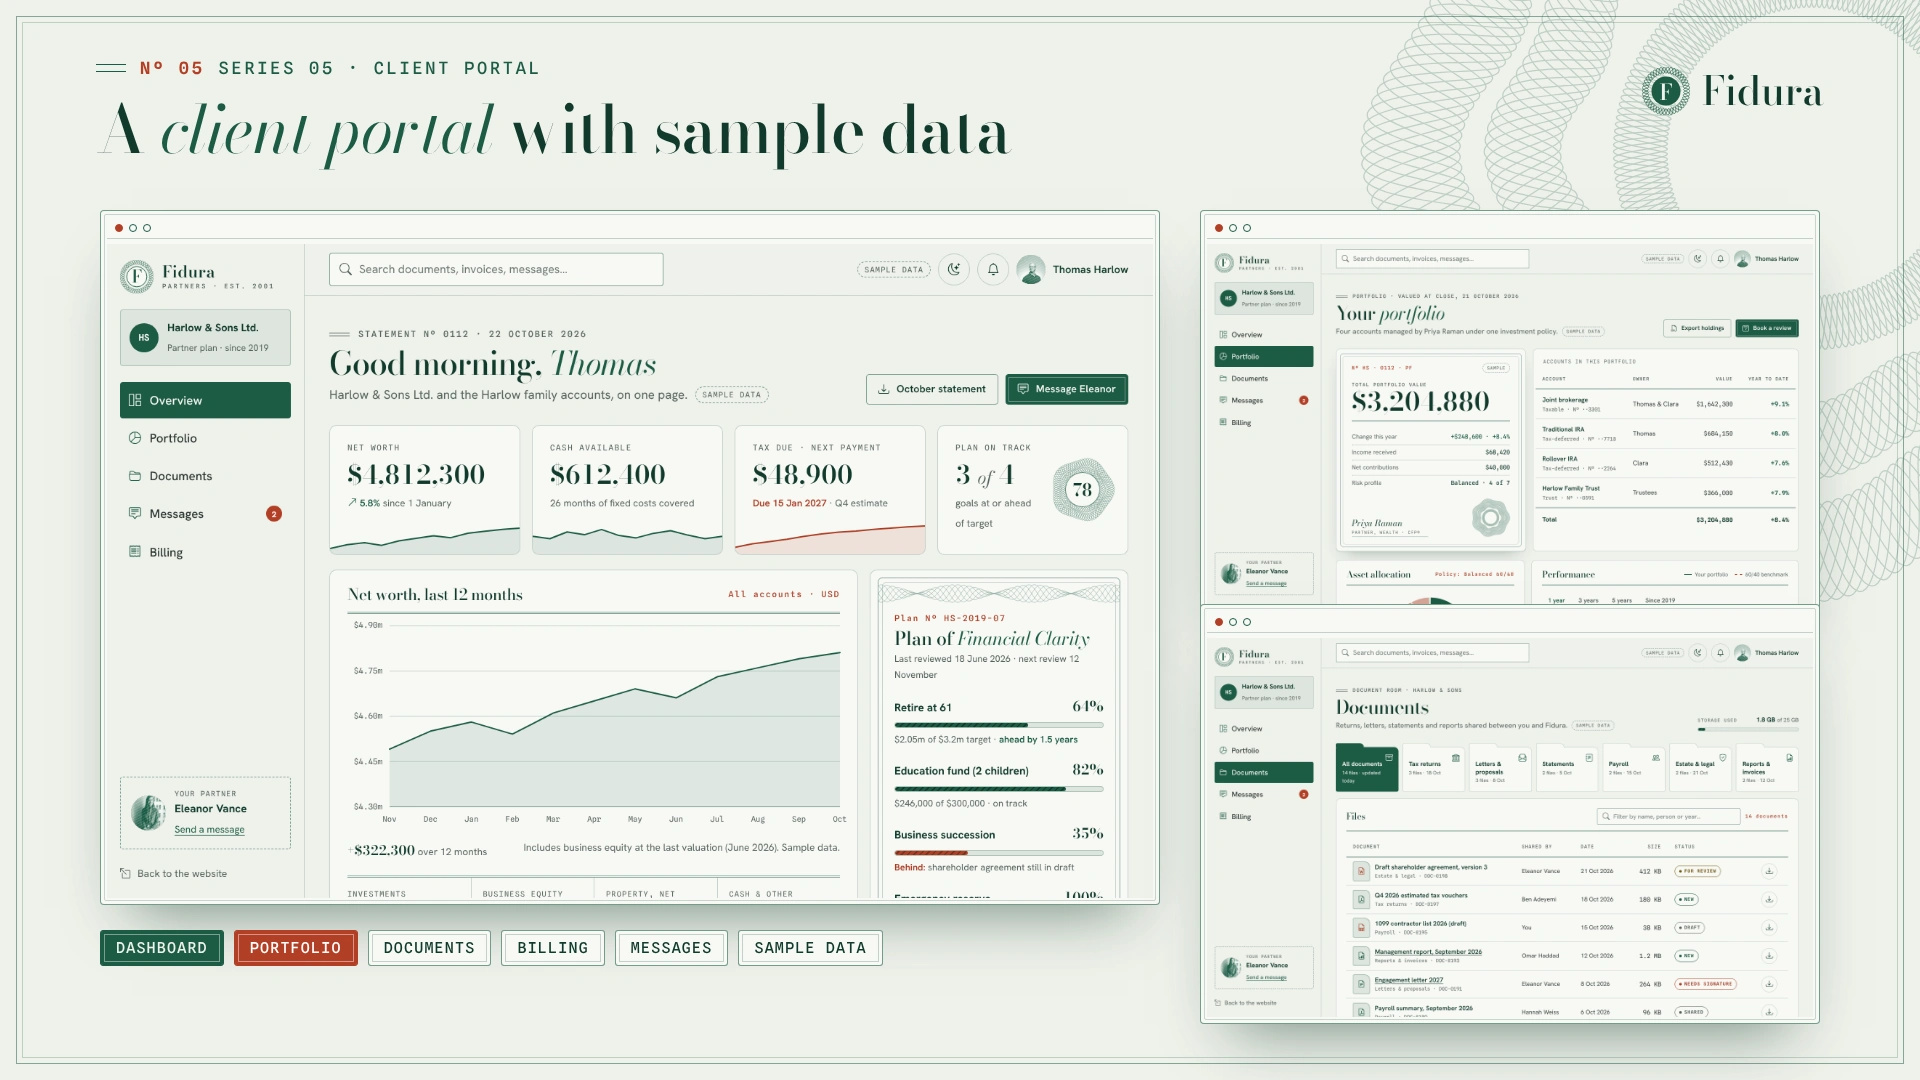Click the Traditional IRA account row
Screen dimensions: 1920x1080
click(x=1666, y=434)
